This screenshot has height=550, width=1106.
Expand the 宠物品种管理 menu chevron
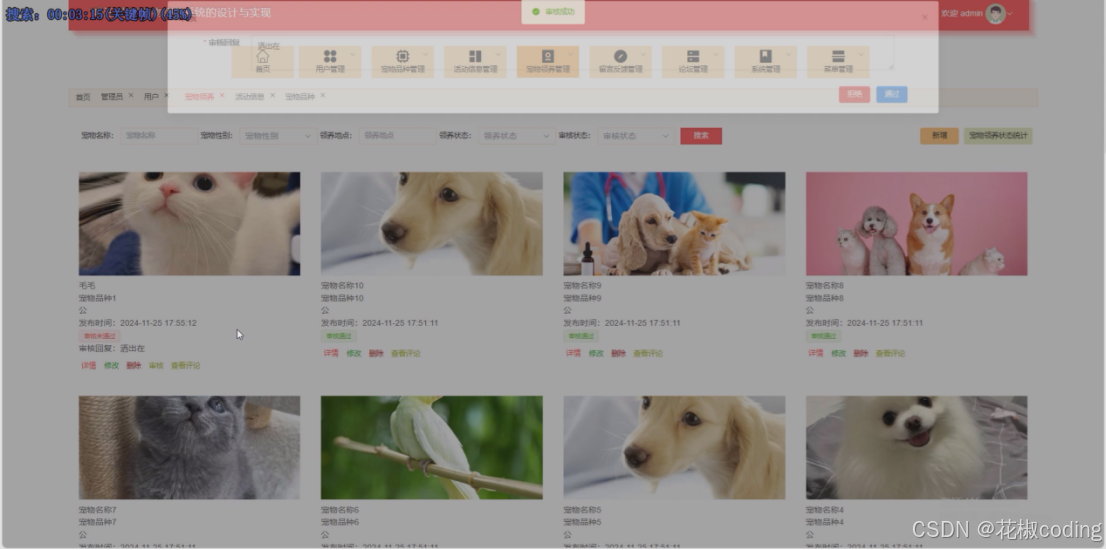pyautogui.click(x=425, y=54)
